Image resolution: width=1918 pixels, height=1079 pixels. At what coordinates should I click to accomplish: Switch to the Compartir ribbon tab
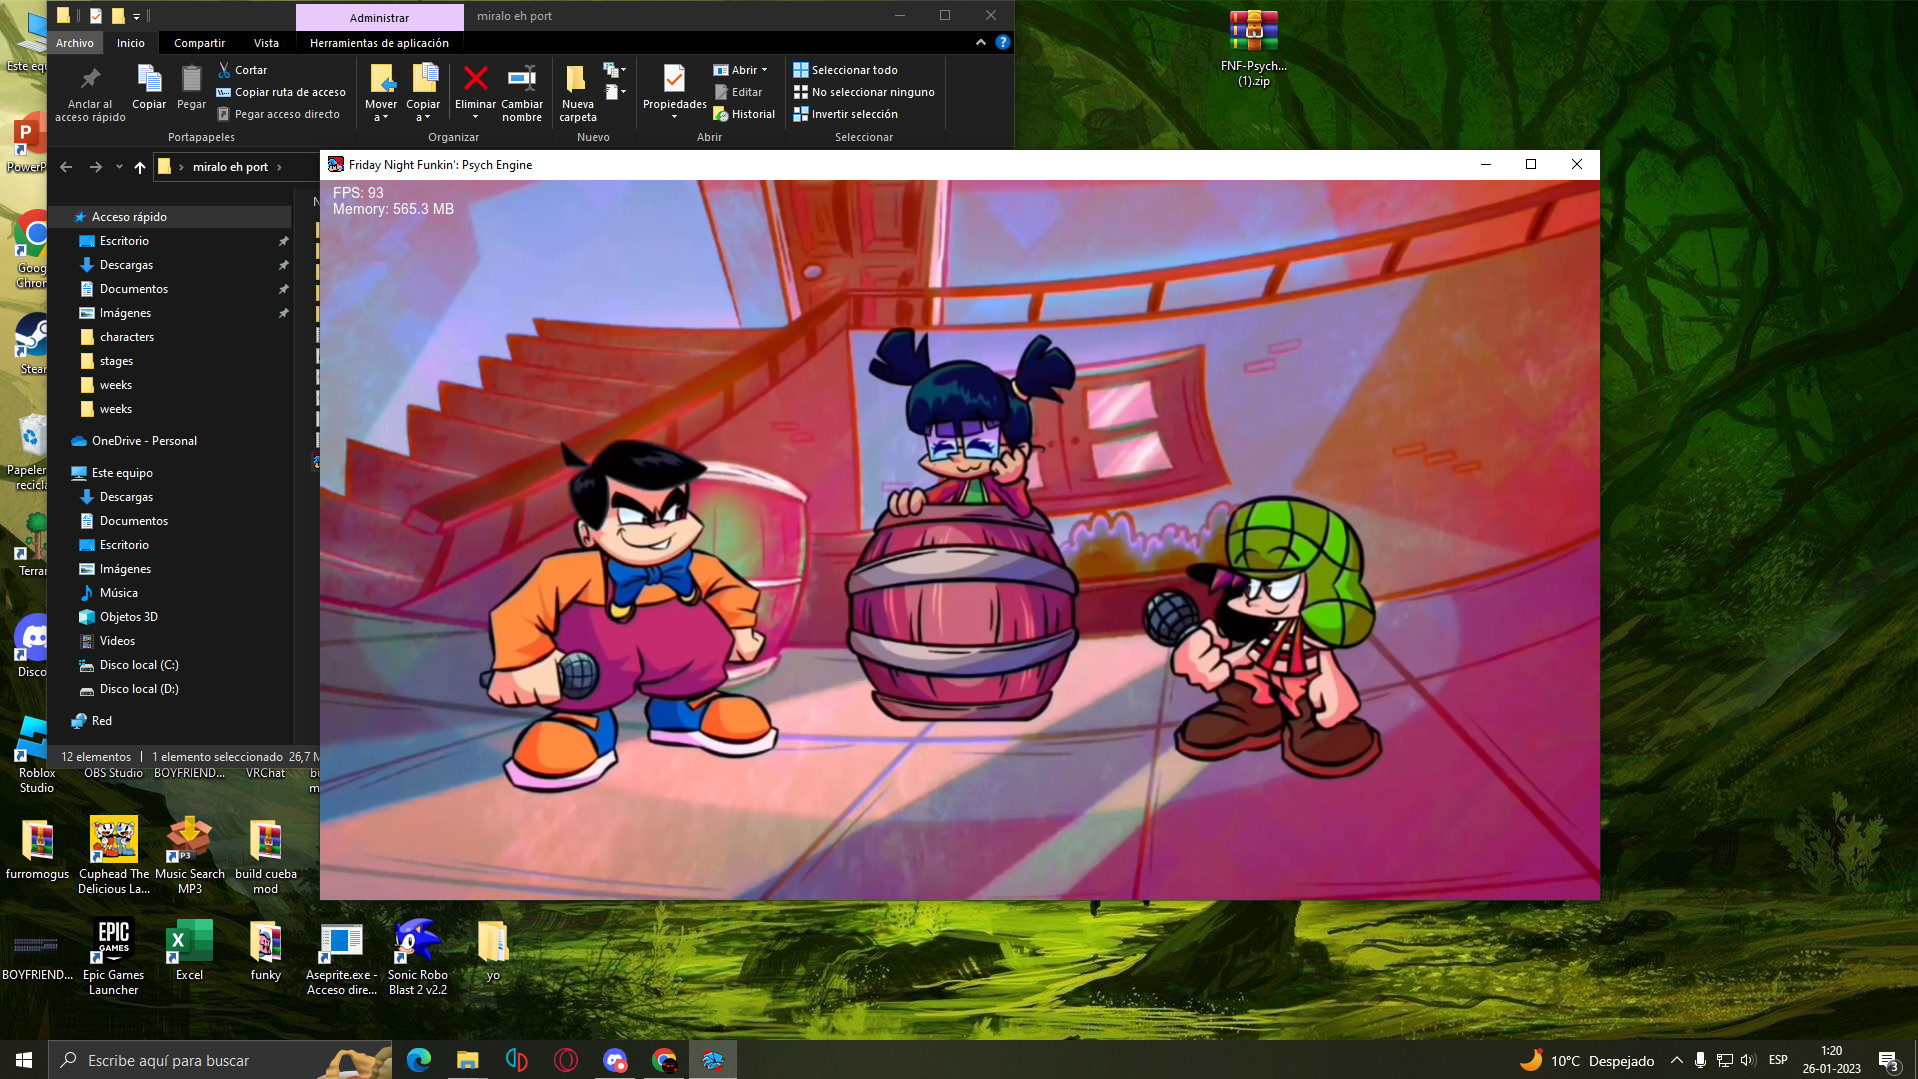[199, 43]
